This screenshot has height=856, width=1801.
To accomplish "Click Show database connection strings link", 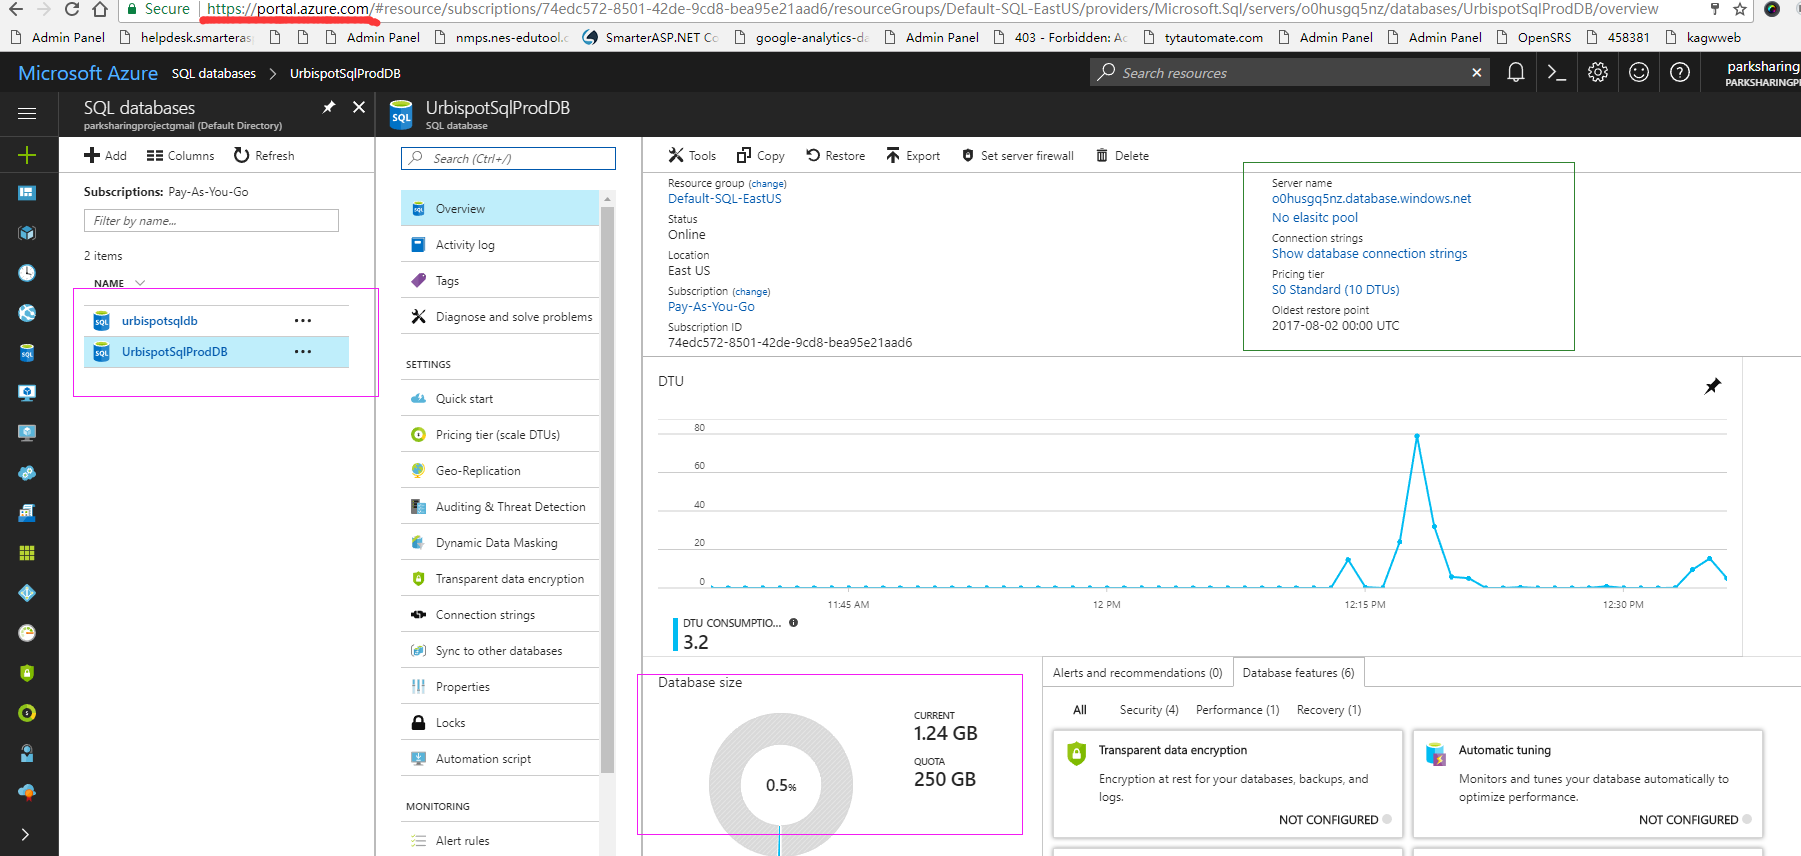I will [1369, 254].
